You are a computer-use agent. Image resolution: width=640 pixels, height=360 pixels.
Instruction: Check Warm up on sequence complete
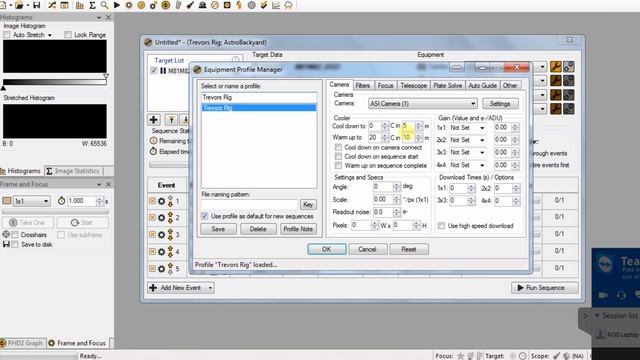click(338, 165)
